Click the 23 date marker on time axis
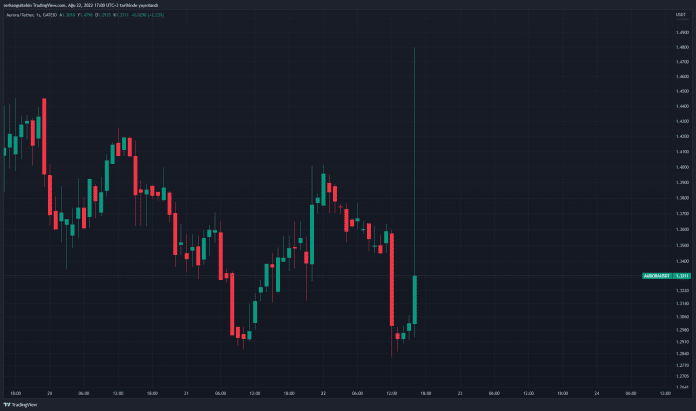 [460, 394]
